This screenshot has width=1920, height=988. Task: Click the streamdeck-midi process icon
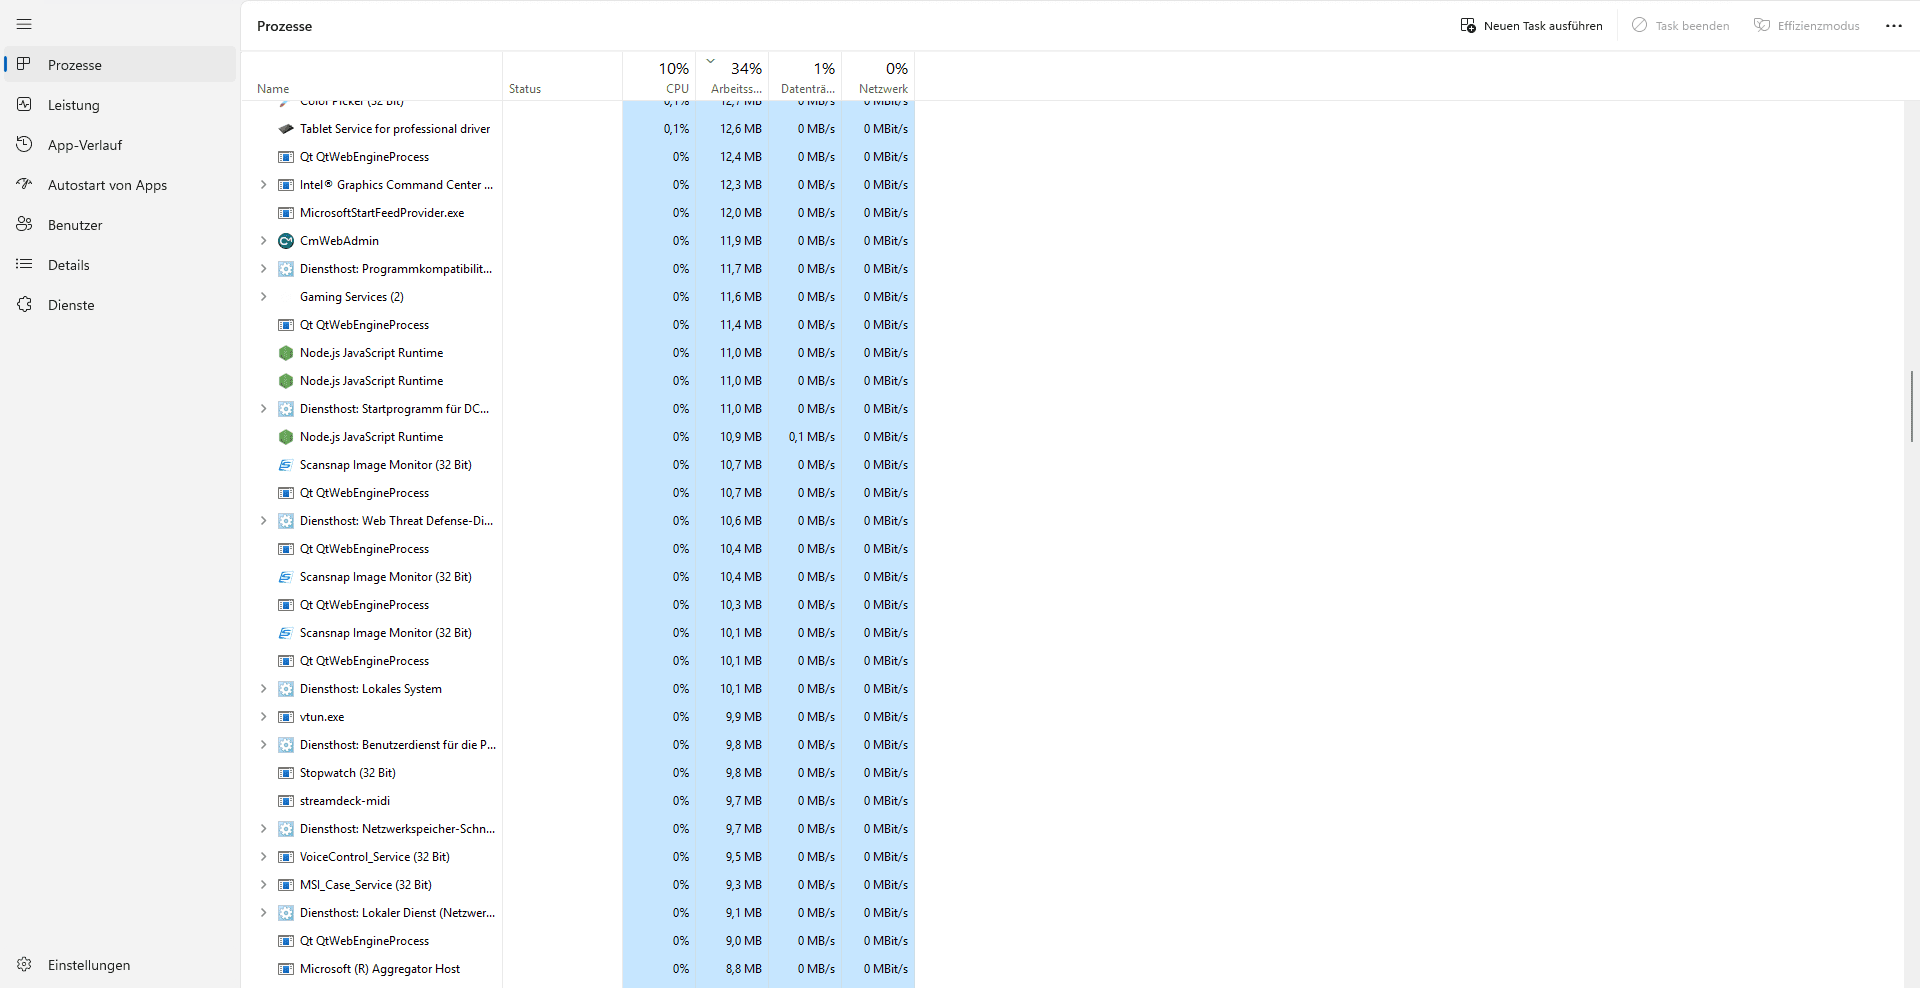286,801
